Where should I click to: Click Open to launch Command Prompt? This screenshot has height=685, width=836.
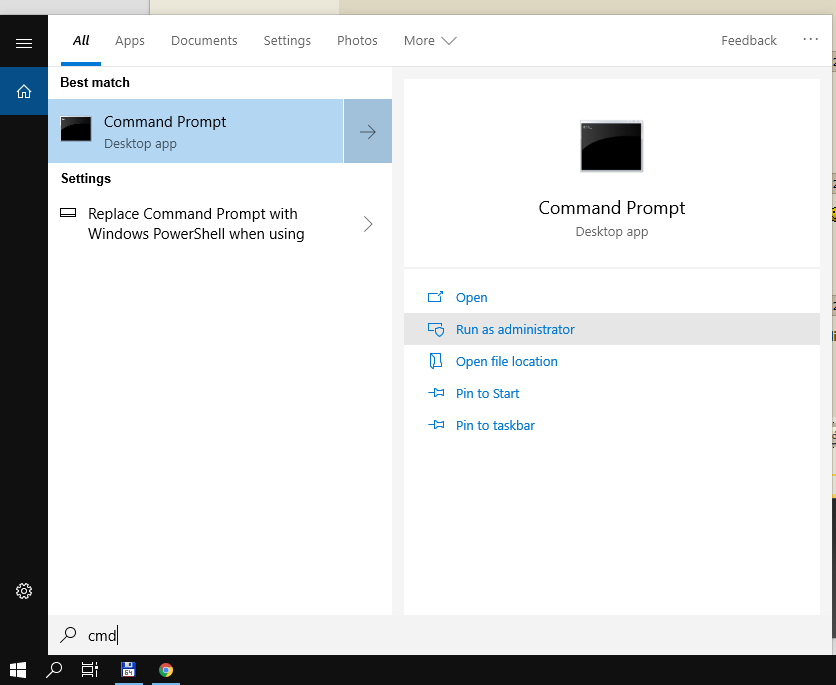point(471,297)
